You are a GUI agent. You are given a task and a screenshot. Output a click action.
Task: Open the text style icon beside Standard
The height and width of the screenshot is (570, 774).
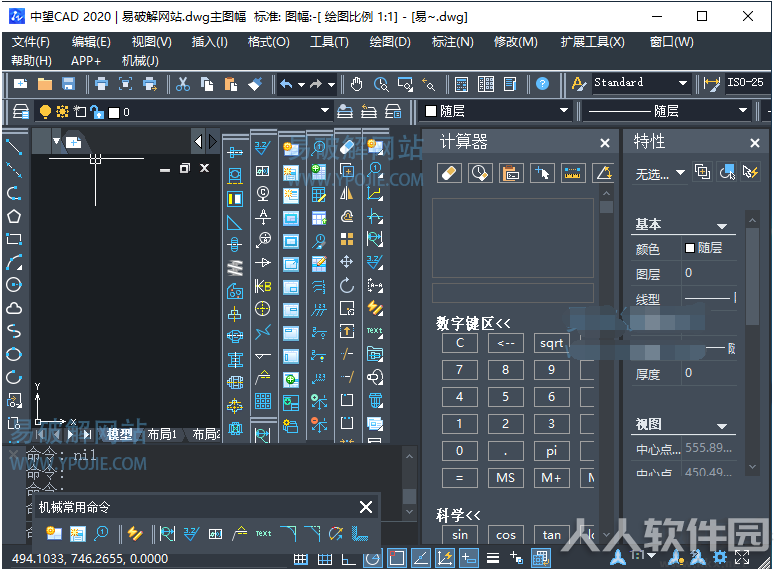tap(579, 84)
